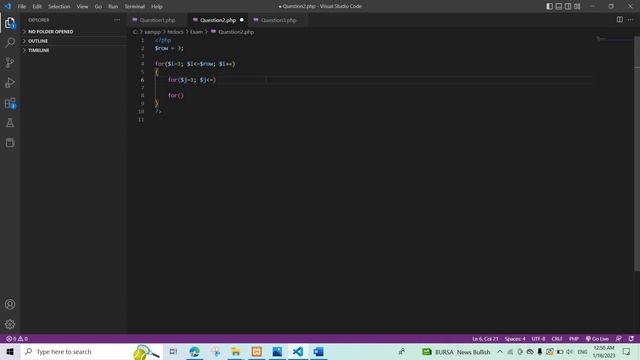The width and height of the screenshot is (640, 360).
Task: Open the Source Control view
Action: pyautogui.click(x=10, y=62)
